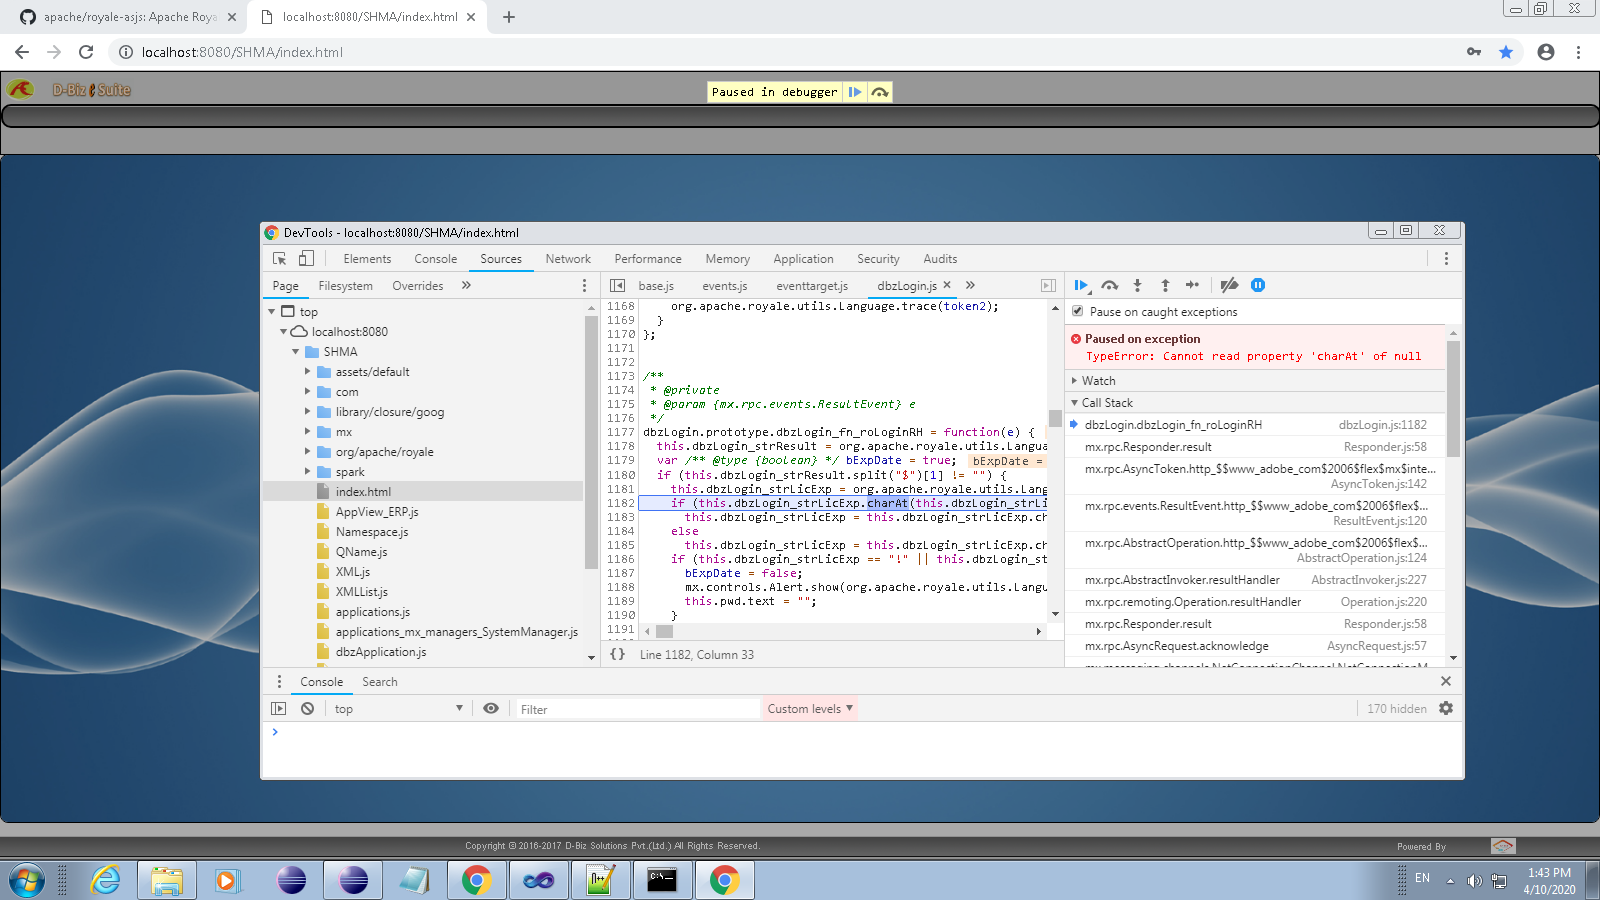1600x900 pixels.
Task: Click the deactivate breakpoints icon
Action: [1229, 285]
